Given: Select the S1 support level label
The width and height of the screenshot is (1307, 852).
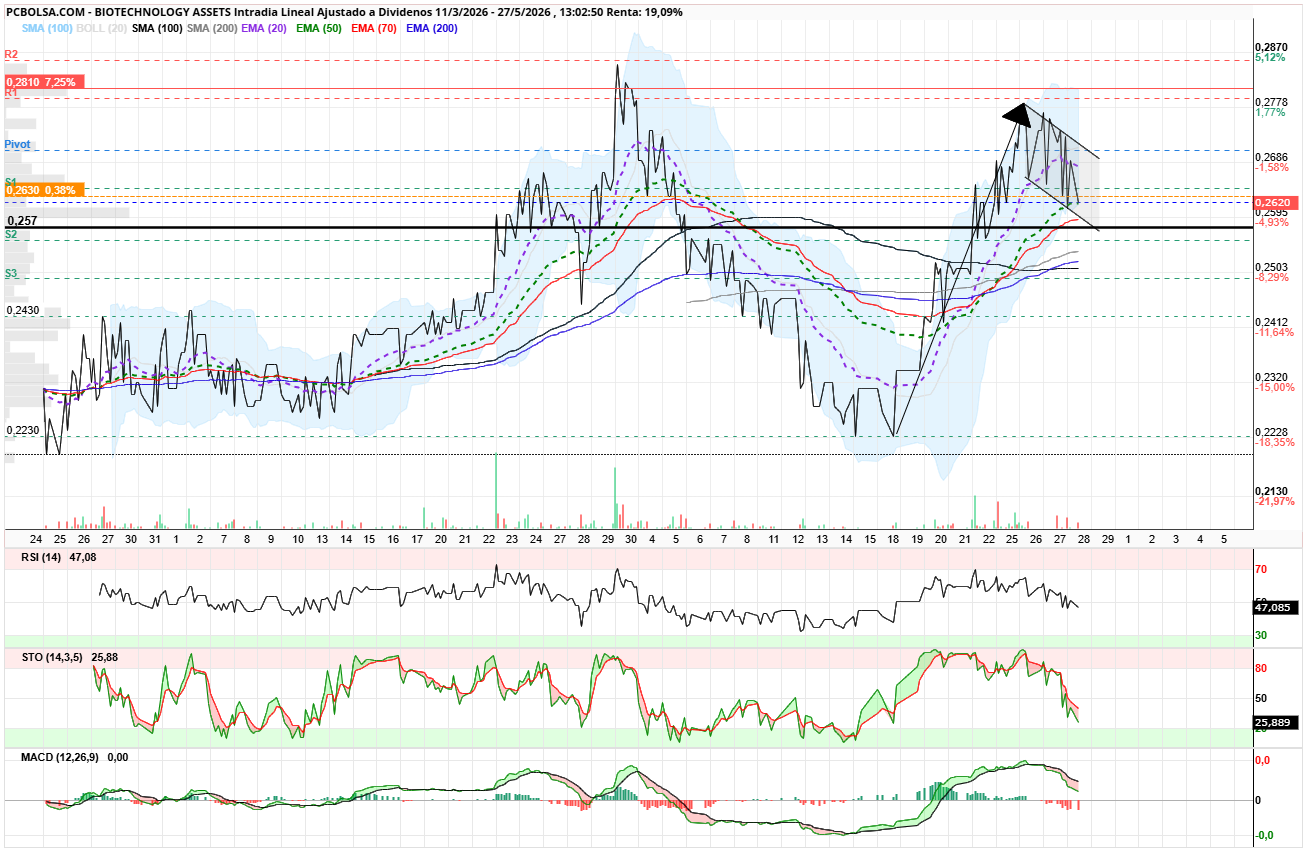Looking at the screenshot, I should (x=11, y=182).
